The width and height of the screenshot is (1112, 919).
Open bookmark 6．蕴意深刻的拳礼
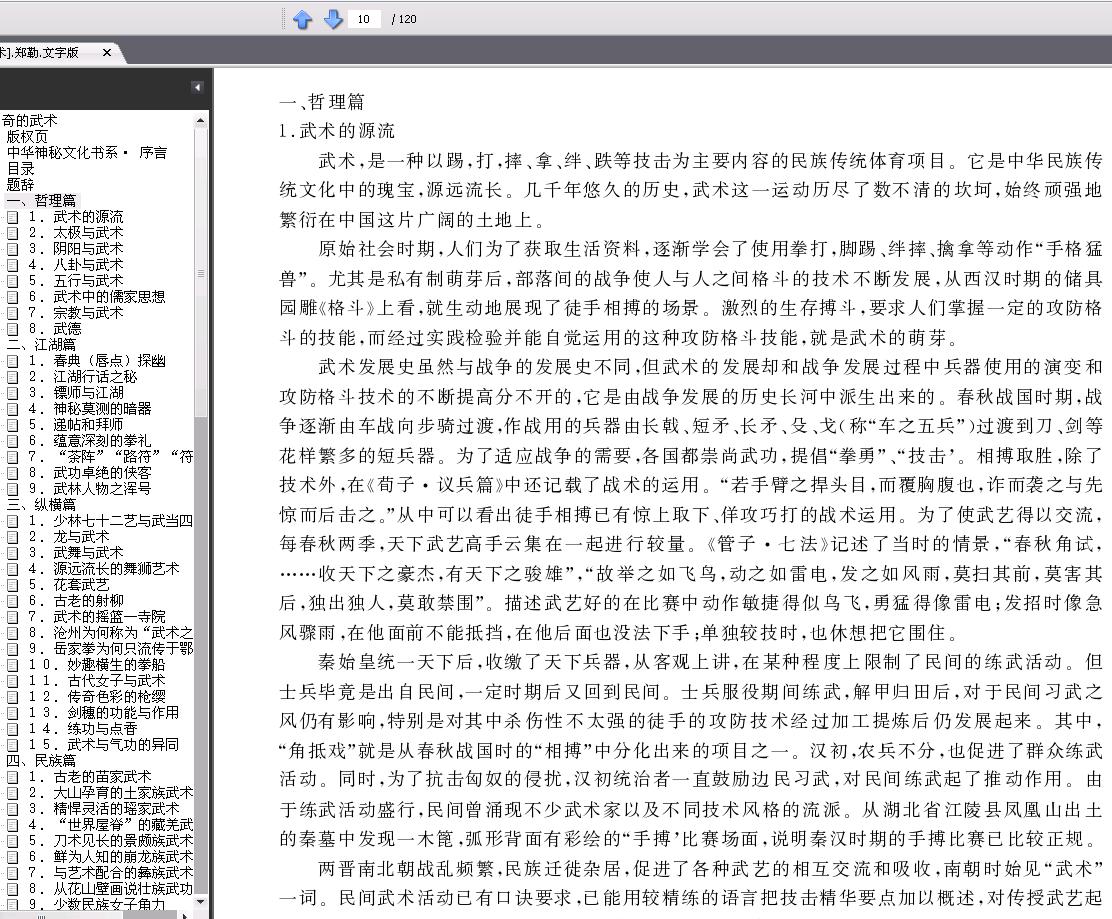tap(90, 441)
